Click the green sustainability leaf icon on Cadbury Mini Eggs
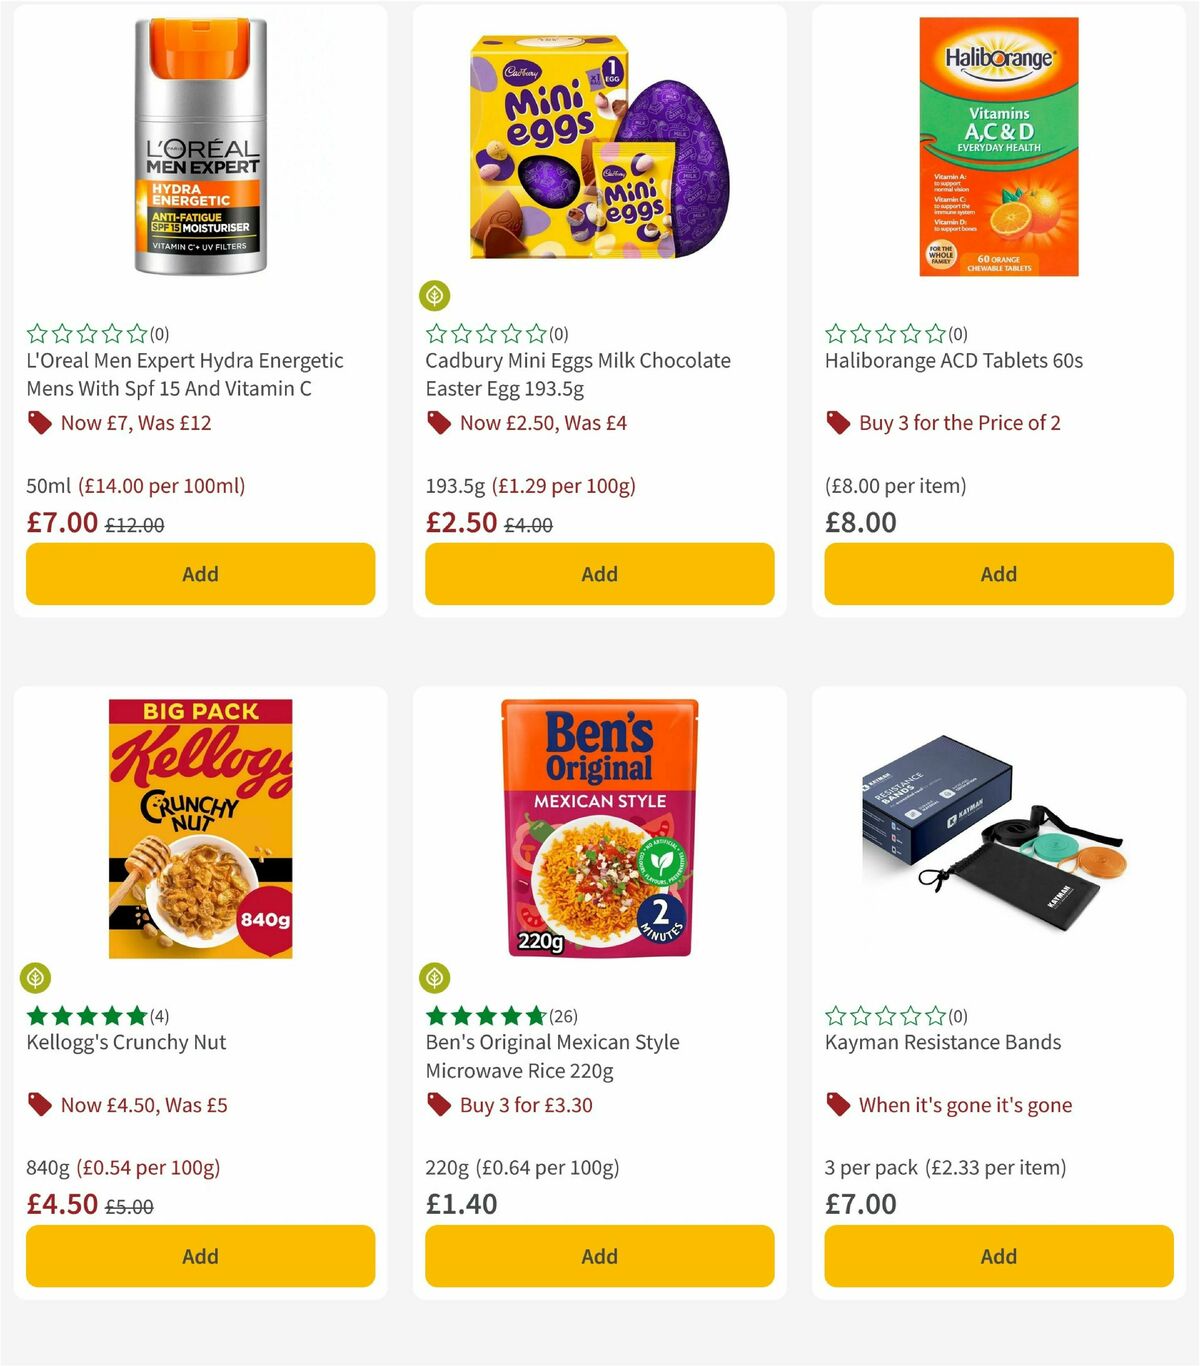The height and width of the screenshot is (1366, 1200). [436, 295]
